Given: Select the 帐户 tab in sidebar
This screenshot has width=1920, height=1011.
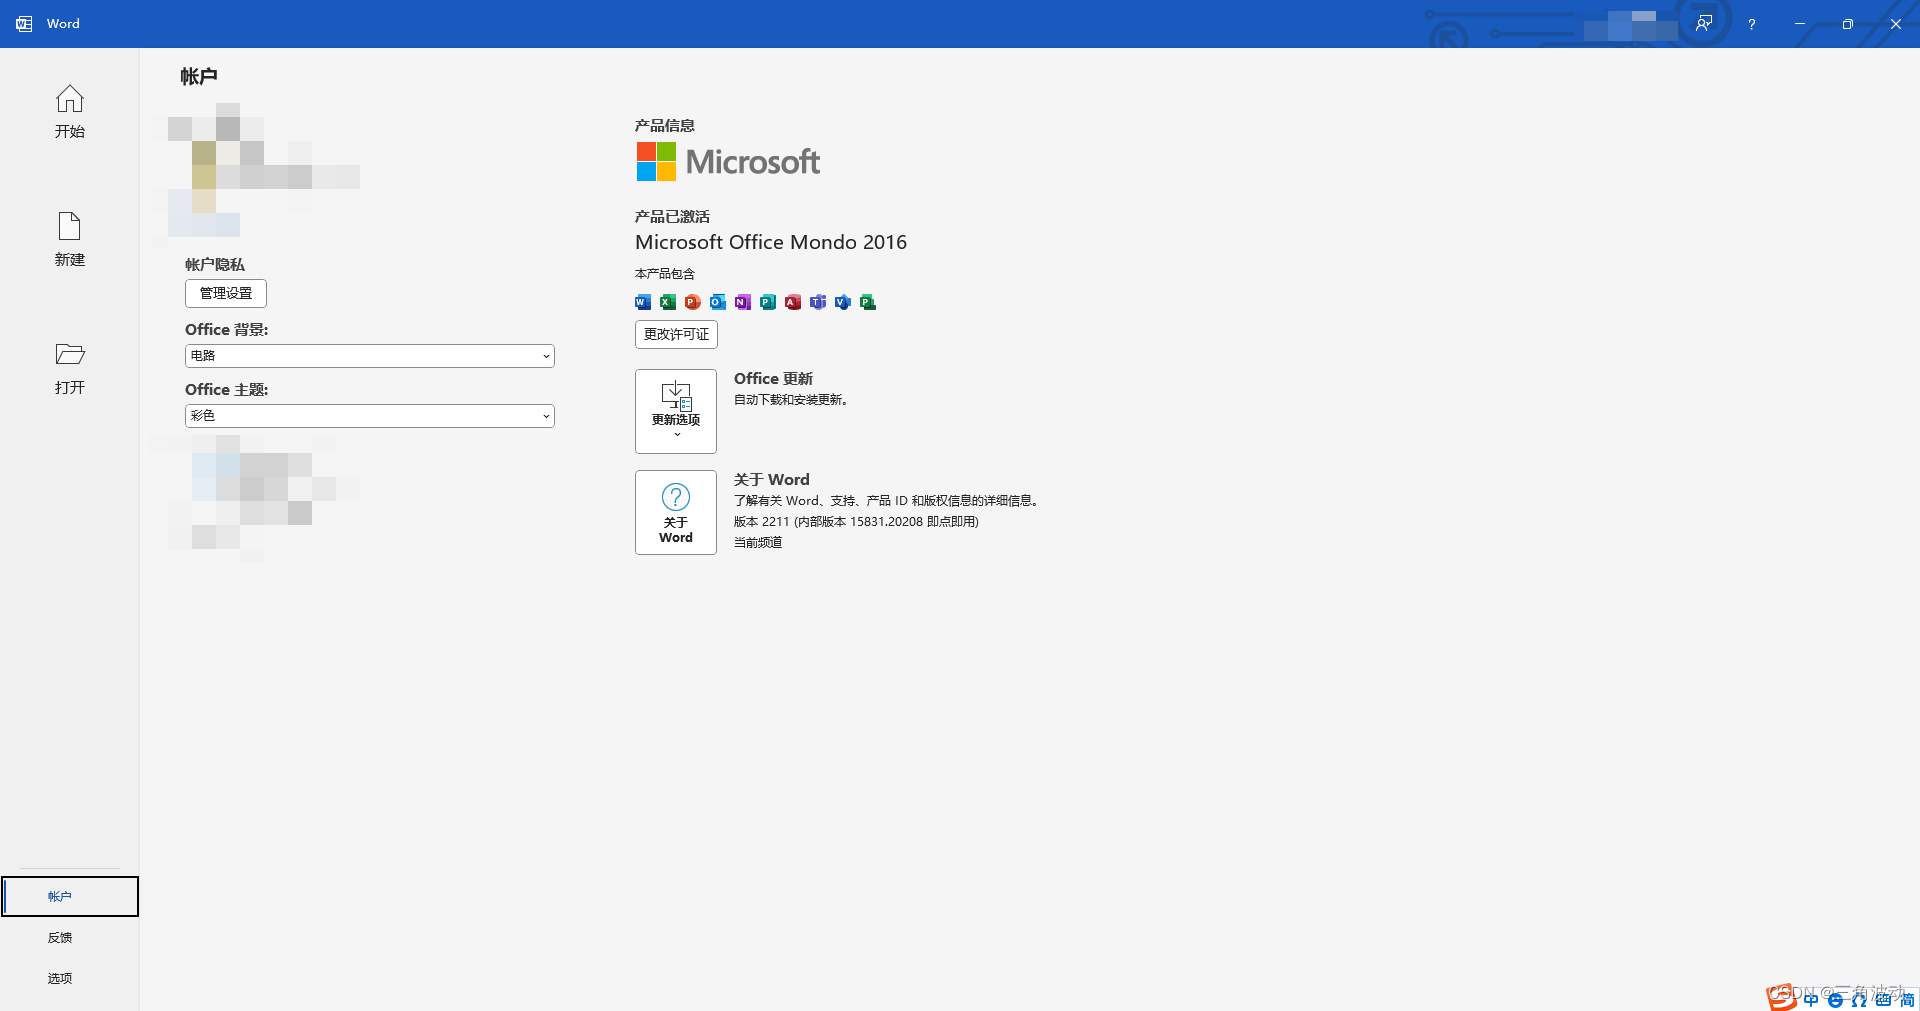Looking at the screenshot, I should (70, 896).
